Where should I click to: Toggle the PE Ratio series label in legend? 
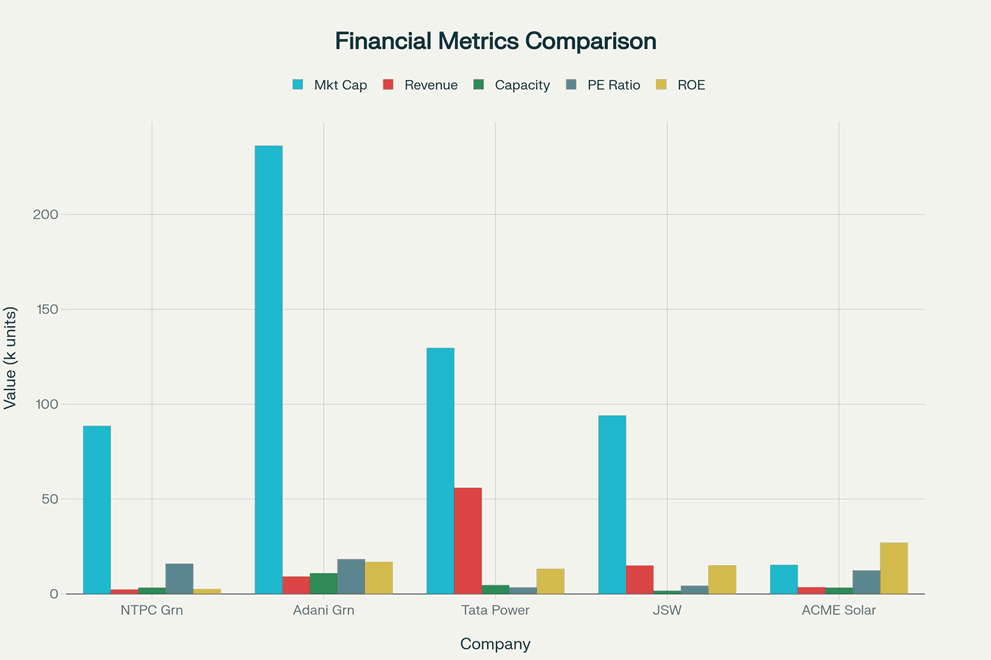[x=613, y=85]
